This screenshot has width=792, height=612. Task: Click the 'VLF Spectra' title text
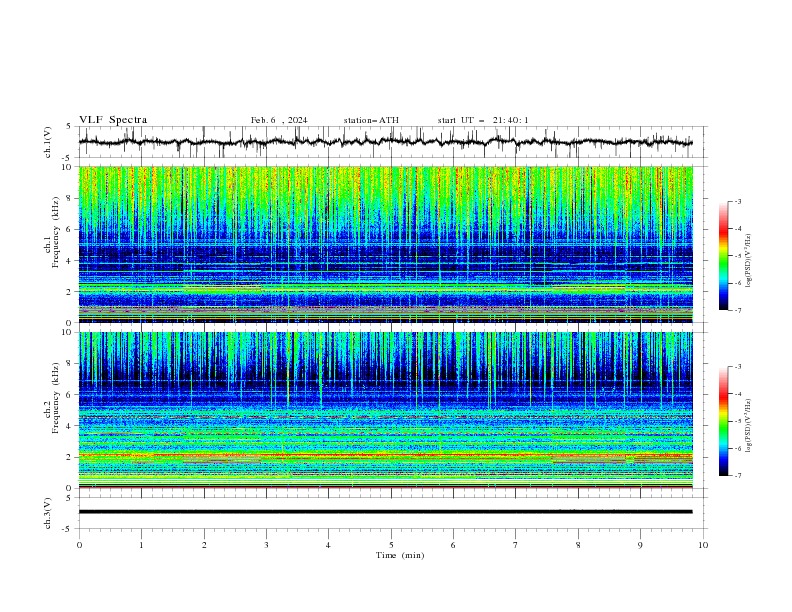click(x=113, y=120)
